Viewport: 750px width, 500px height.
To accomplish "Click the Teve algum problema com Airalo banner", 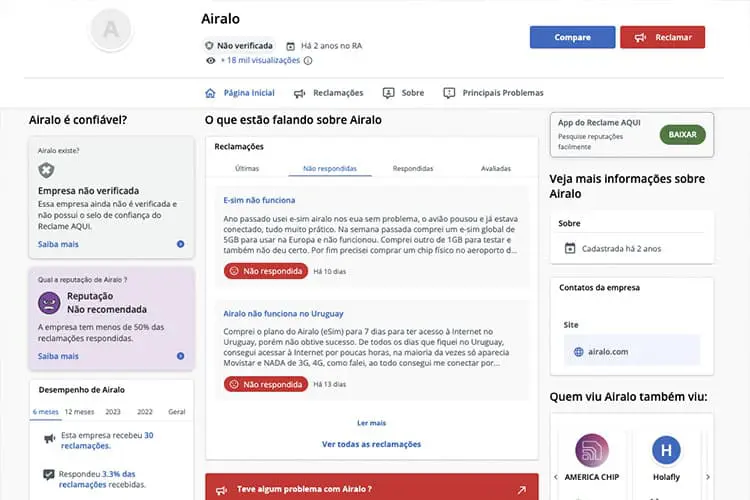I will [x=372, y=488].
